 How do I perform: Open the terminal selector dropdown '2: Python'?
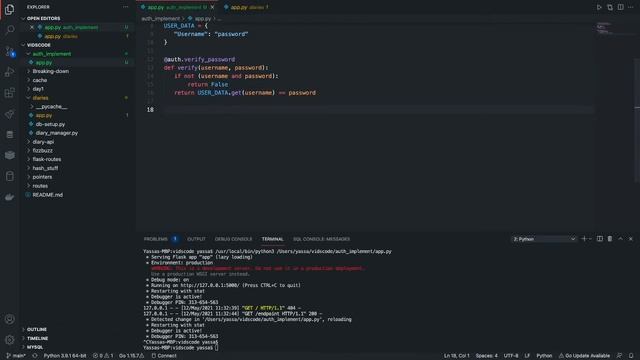544,239
